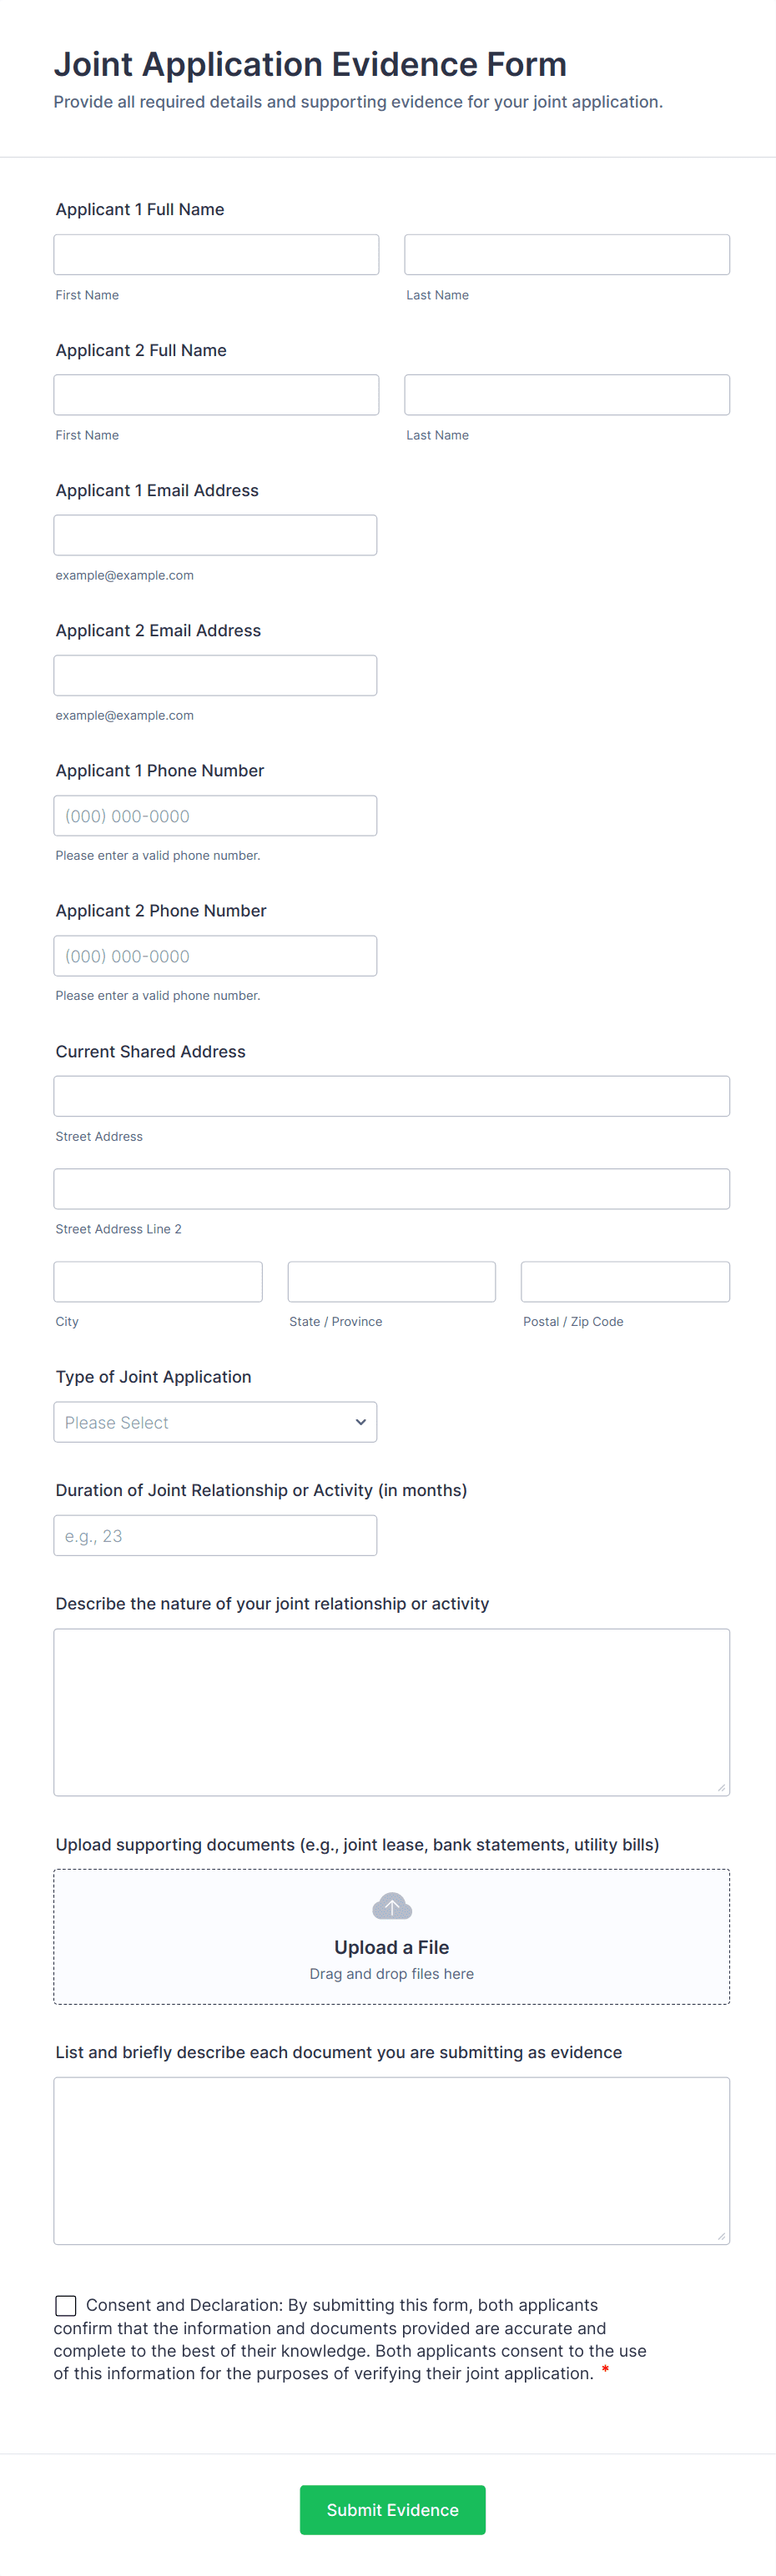Select the Postal / Zip Code field

click(x=625, y=1281)
